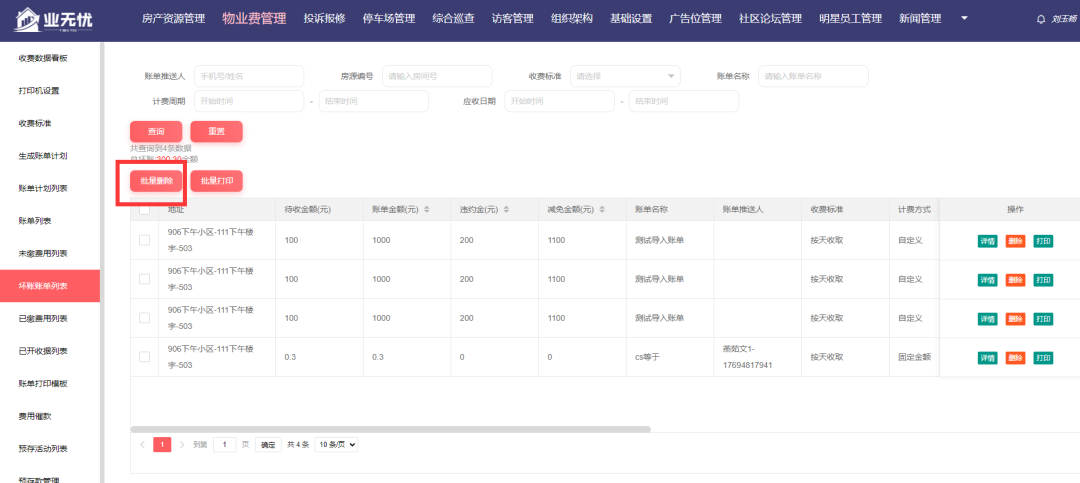Viewport: 1080px width, 483px height.
Task: Click the 确定 page jump button
Action: 268,444
